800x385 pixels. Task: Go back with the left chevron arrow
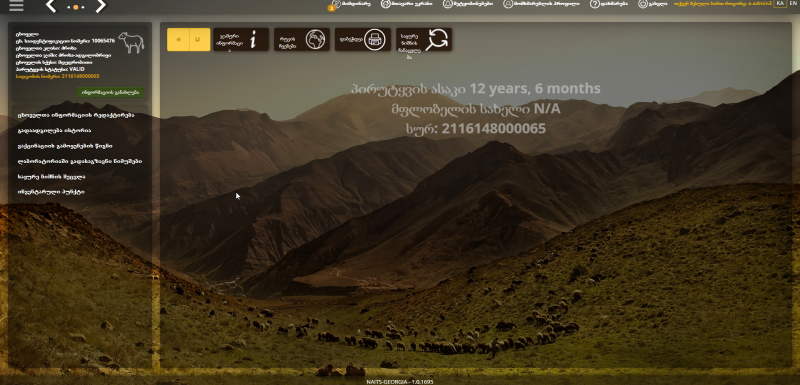coord(51,6)
